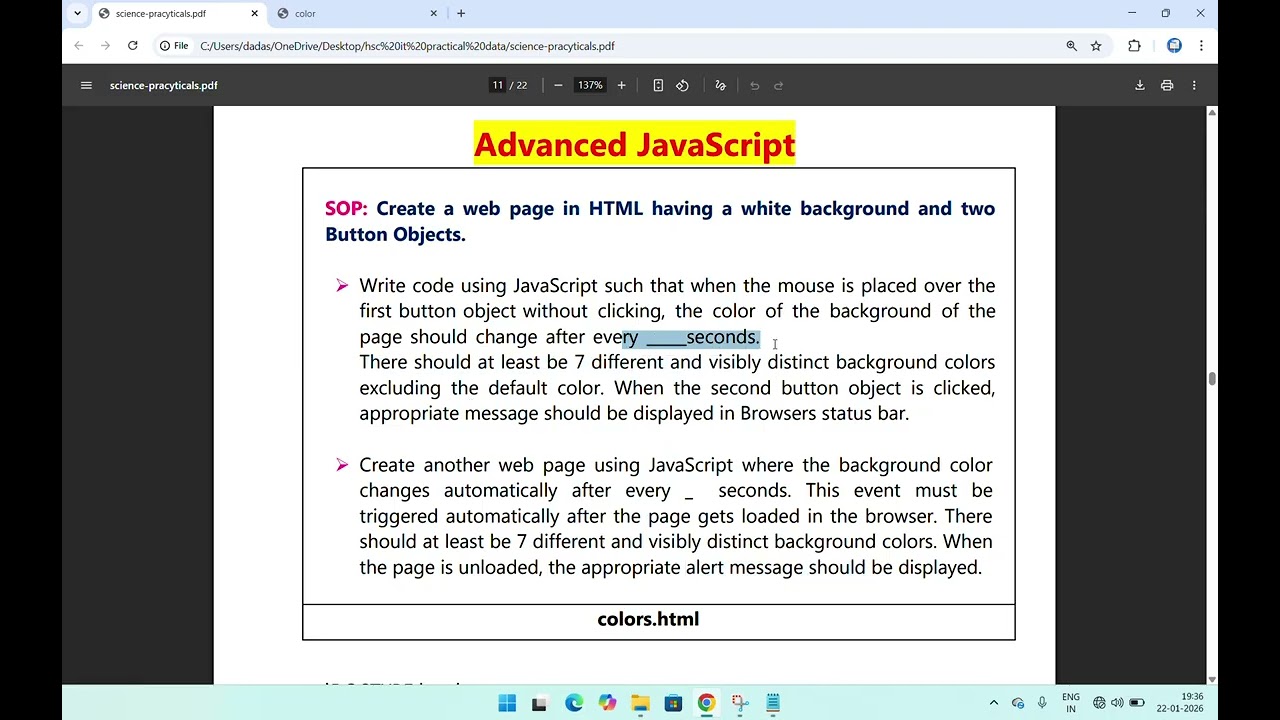Go back with browser back arrow
The width and height of the screenshot is (1280, 720).
pos(78,45)
